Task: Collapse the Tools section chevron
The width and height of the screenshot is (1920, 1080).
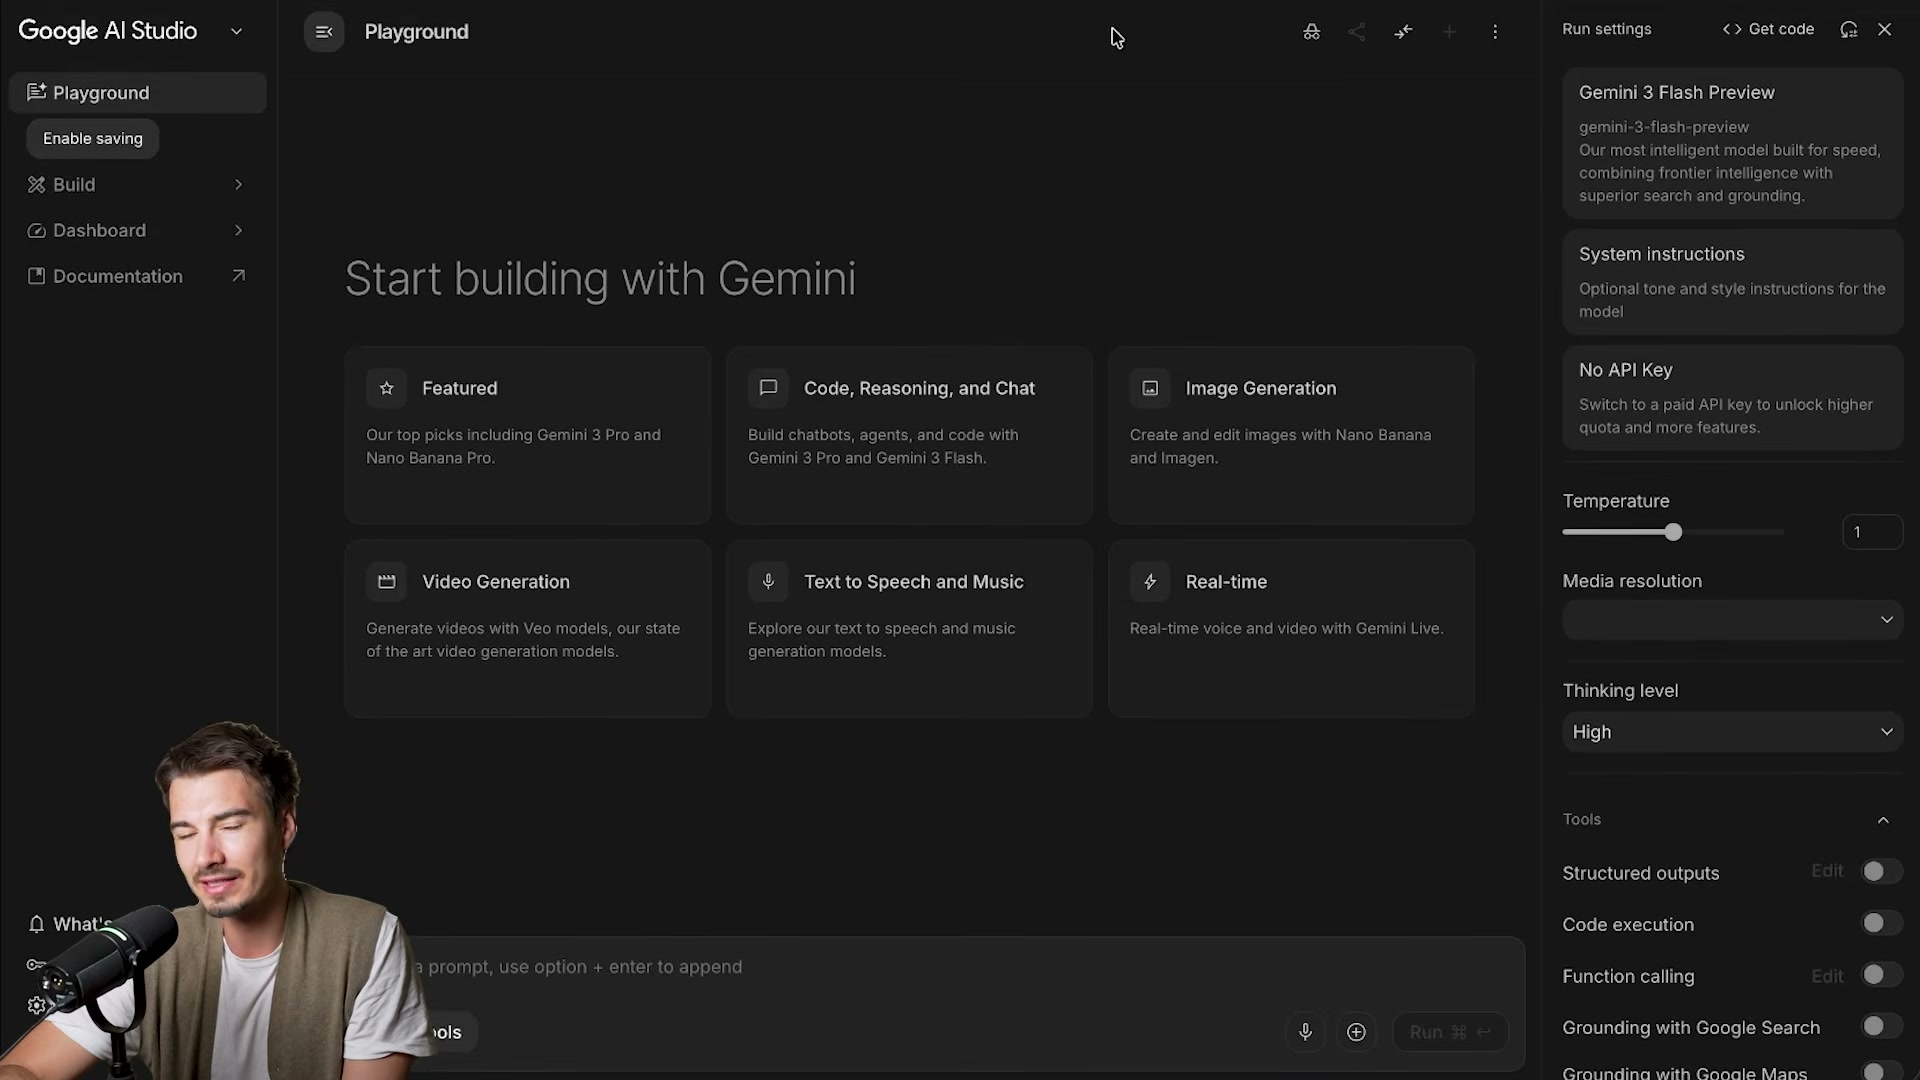Action: click(x=1884, y=820)
